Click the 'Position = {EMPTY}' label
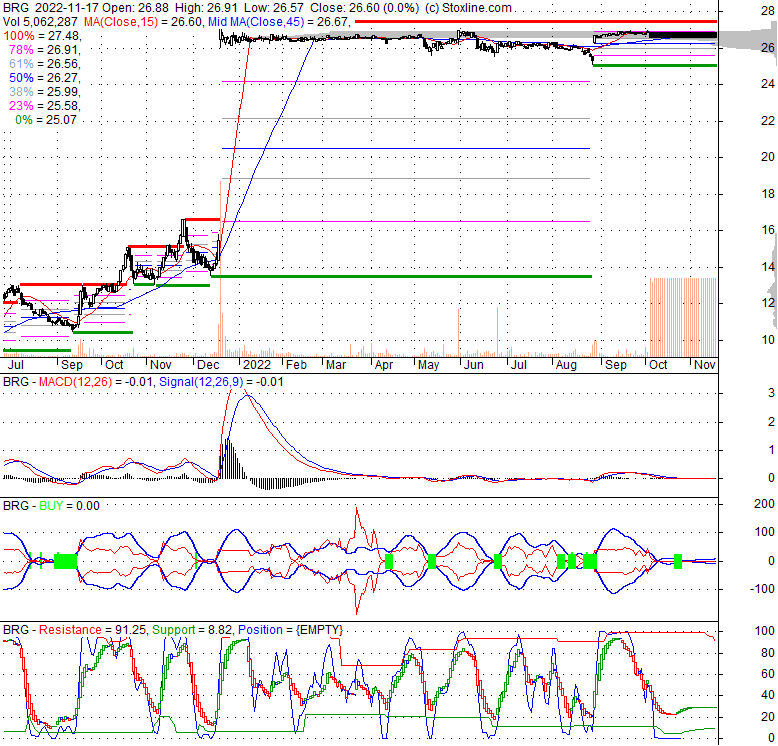 click(290, 630)
